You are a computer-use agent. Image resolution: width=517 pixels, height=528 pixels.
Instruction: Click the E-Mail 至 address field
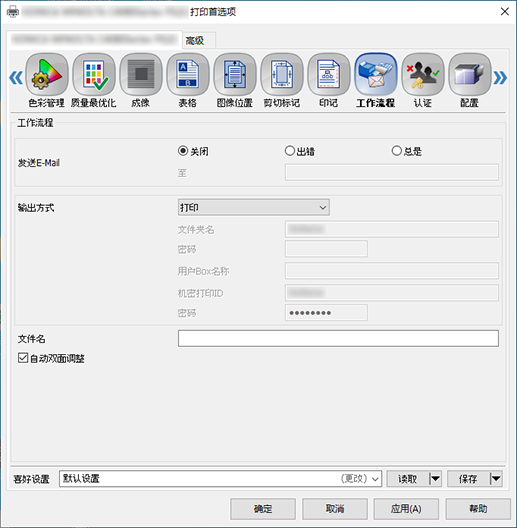click(392, 172)
